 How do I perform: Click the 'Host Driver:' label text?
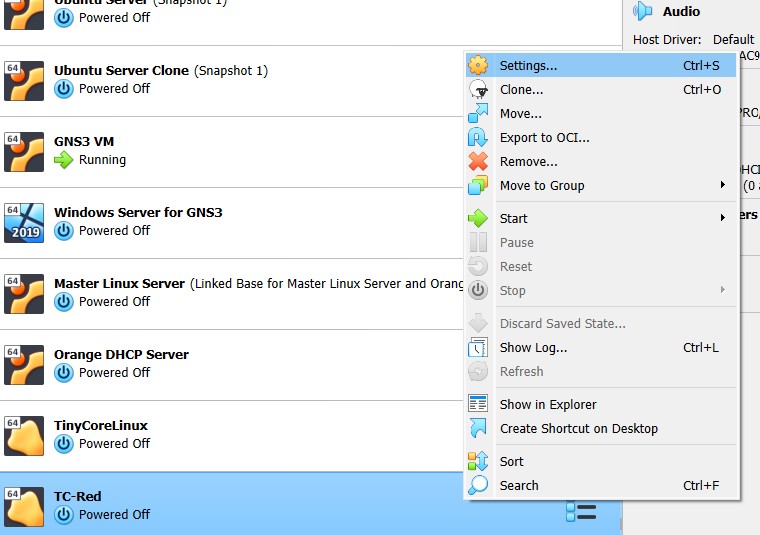pyautogui.click(x=667, y=40)
